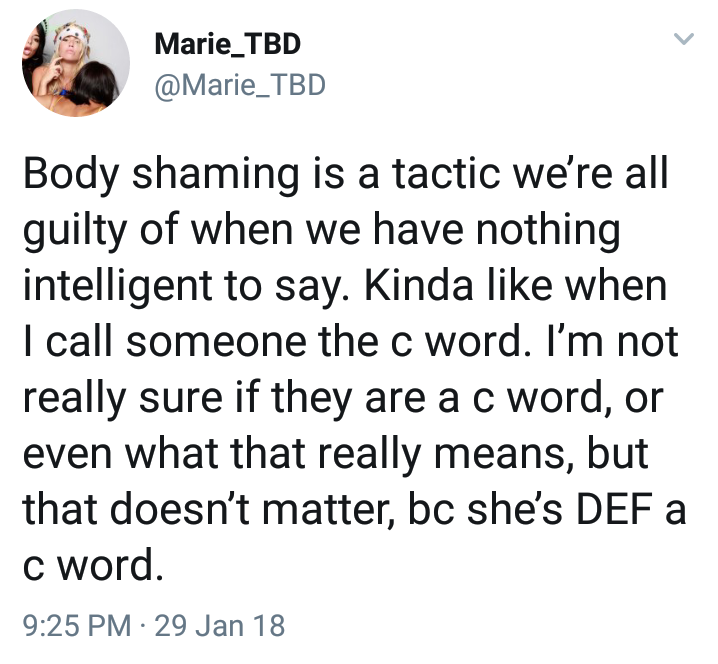Click the final "c word." line of the tweet
718x664 pixels.
click(93, 566)
